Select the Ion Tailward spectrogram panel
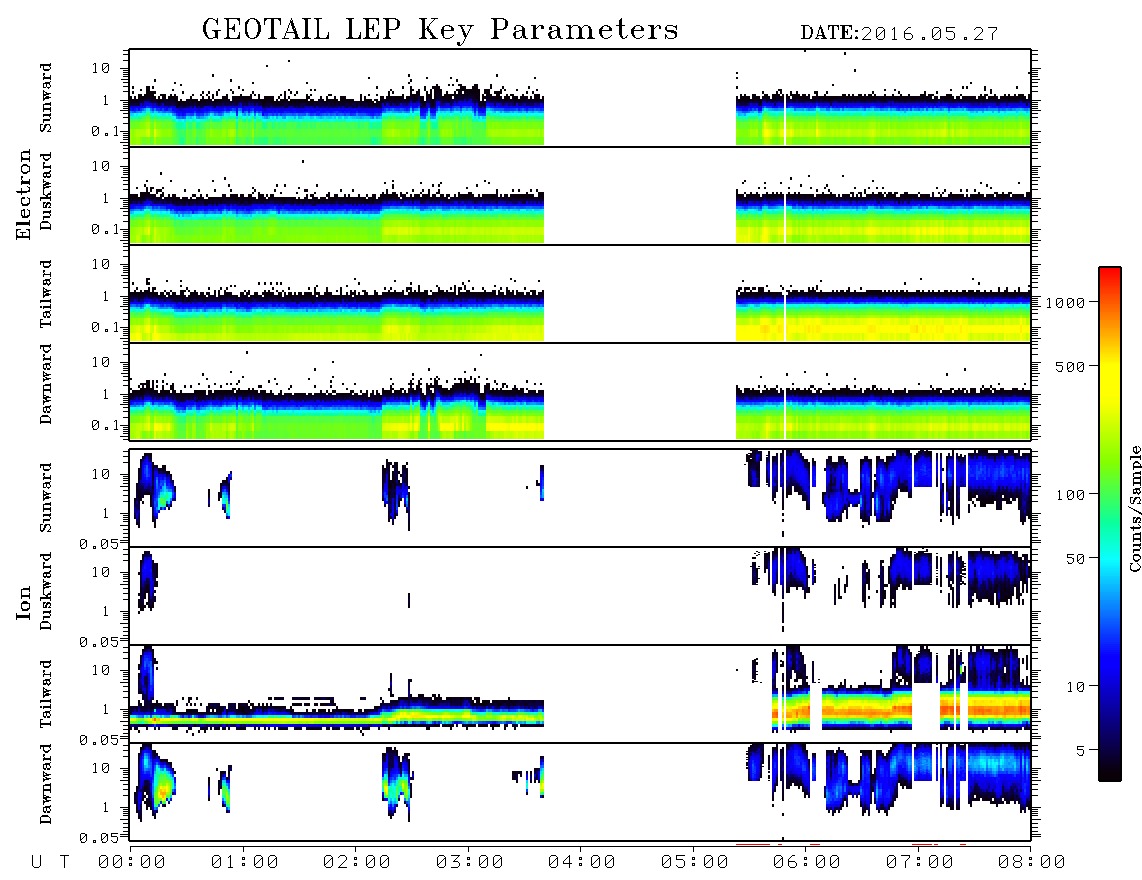Image resolution: width=1142 pixels, height=880 pixels. pyautogui.click(x=580, y=694)
